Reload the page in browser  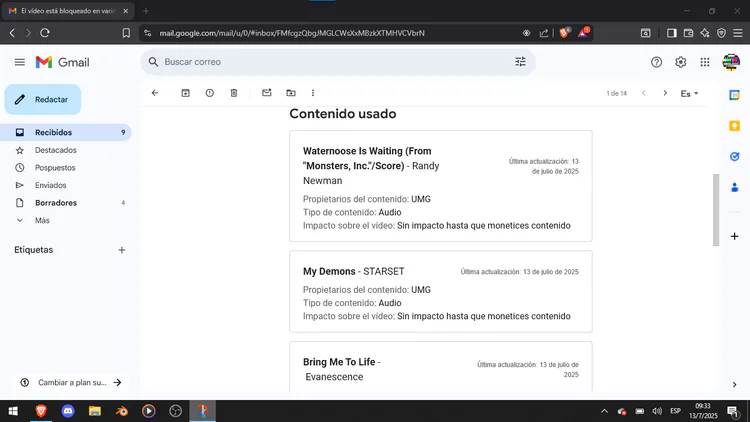[x=45, y=33]
